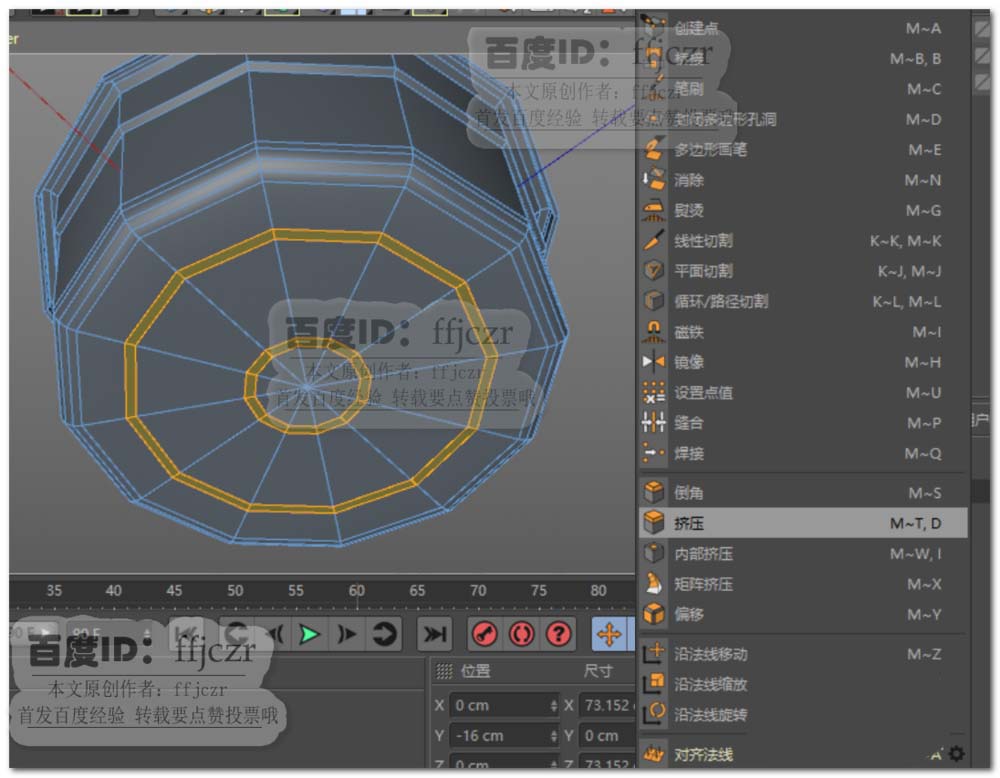Image resolution: width=1000 pixels, height=778 pixels.
Task: Click frame 80 on the timeline ruler
Action: pyautogui.click(x=598, y=590)
